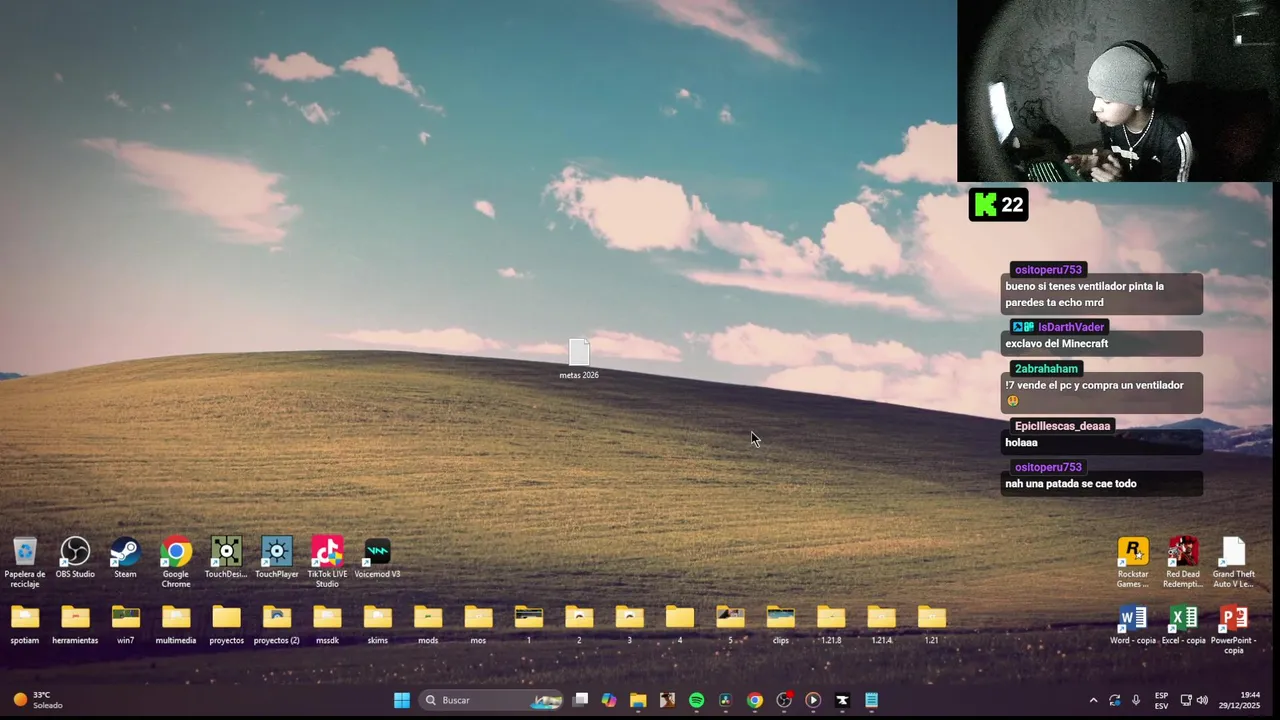Open Voicemod V3 desktop shortcut
The width and height of the screenshot is (1280, 720).
[x=377, y=558]
